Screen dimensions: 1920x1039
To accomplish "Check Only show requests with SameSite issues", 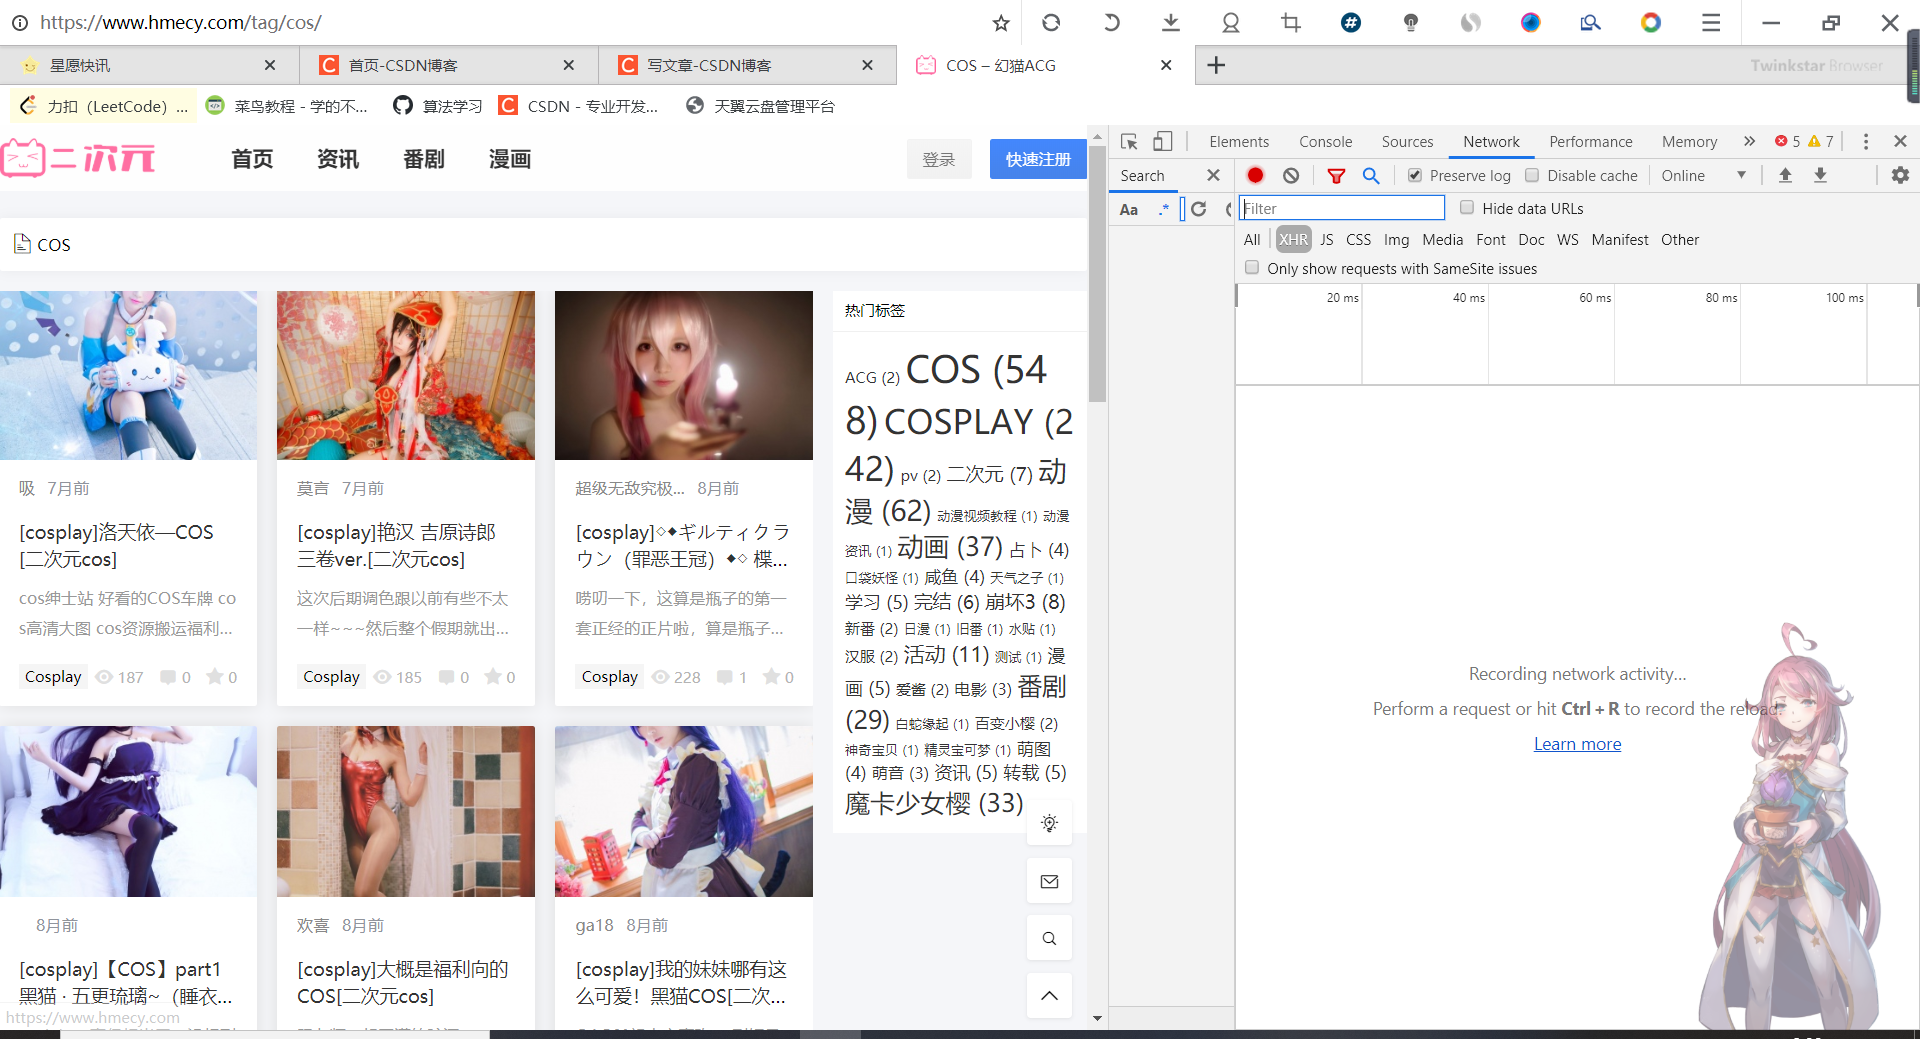I will pos(1252,267).
